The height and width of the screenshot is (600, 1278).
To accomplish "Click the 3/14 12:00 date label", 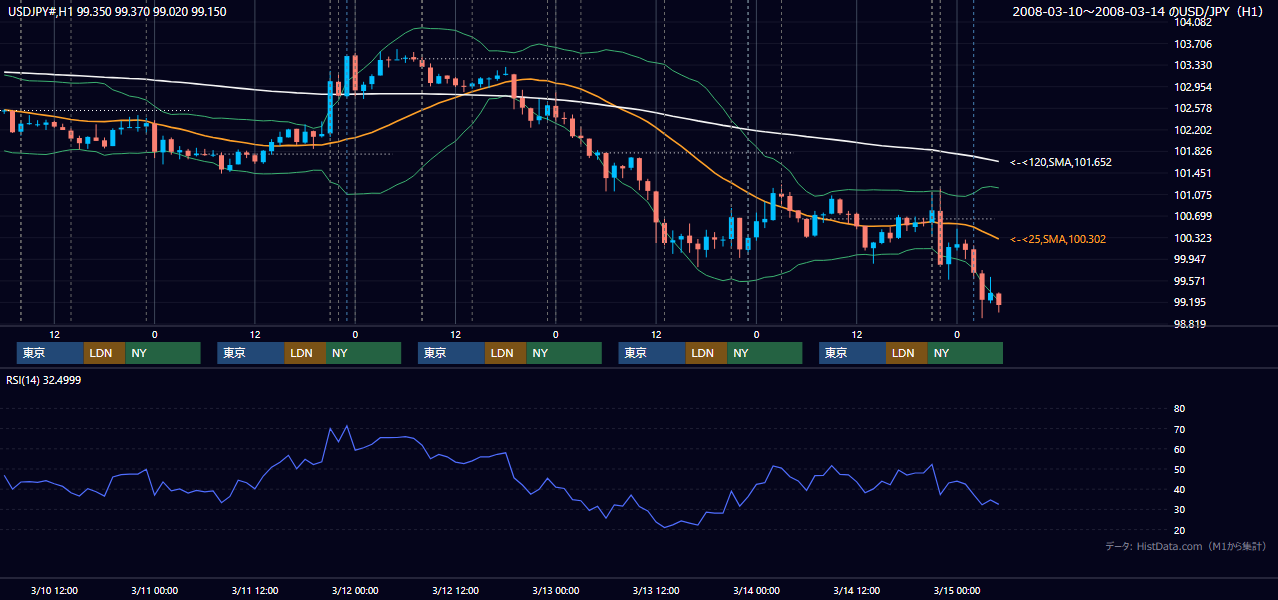I will tap(857, 590).
